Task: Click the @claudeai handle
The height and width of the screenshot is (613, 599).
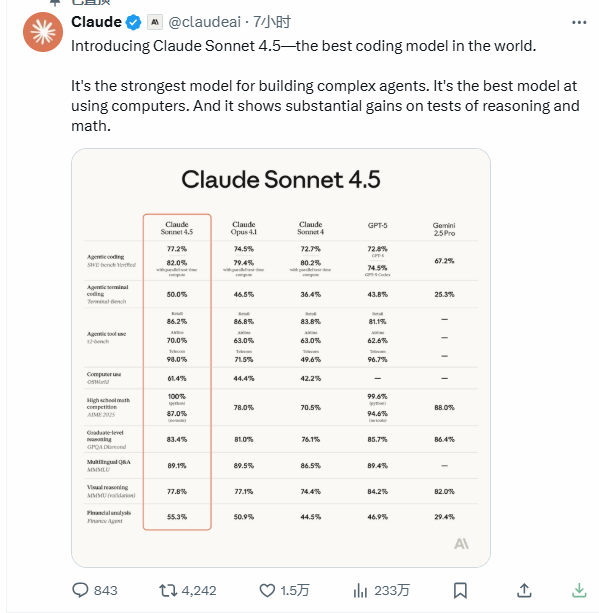Action: [x=204, y=22]
